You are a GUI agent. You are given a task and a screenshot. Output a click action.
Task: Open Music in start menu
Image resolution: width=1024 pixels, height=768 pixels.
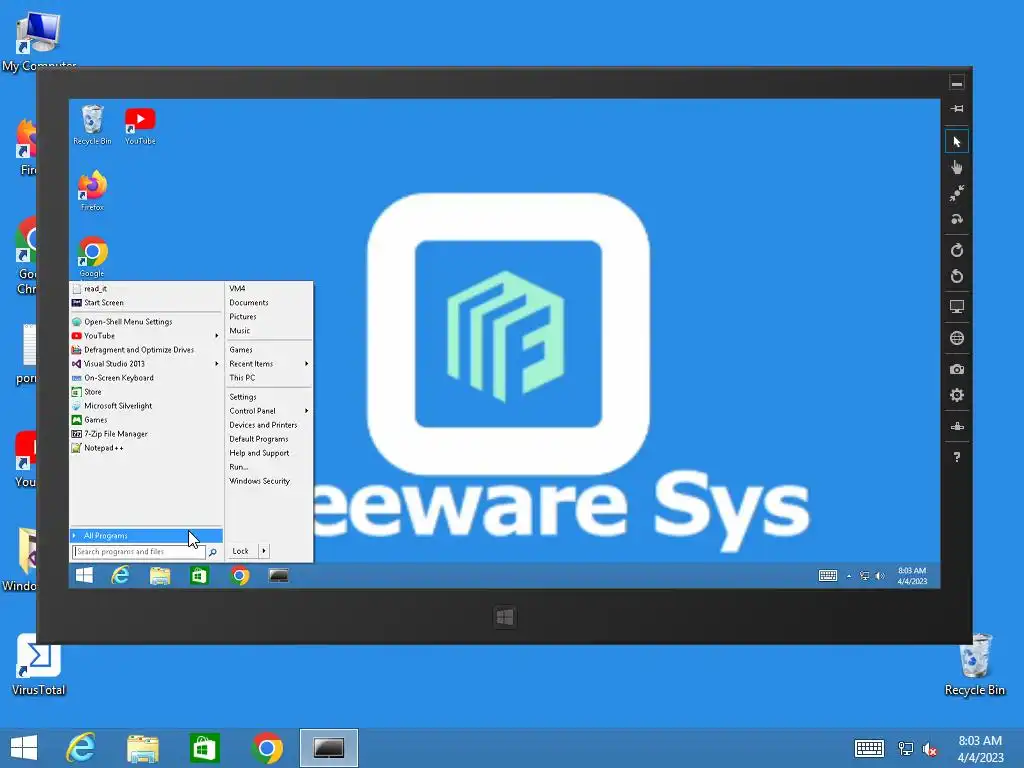268,330
